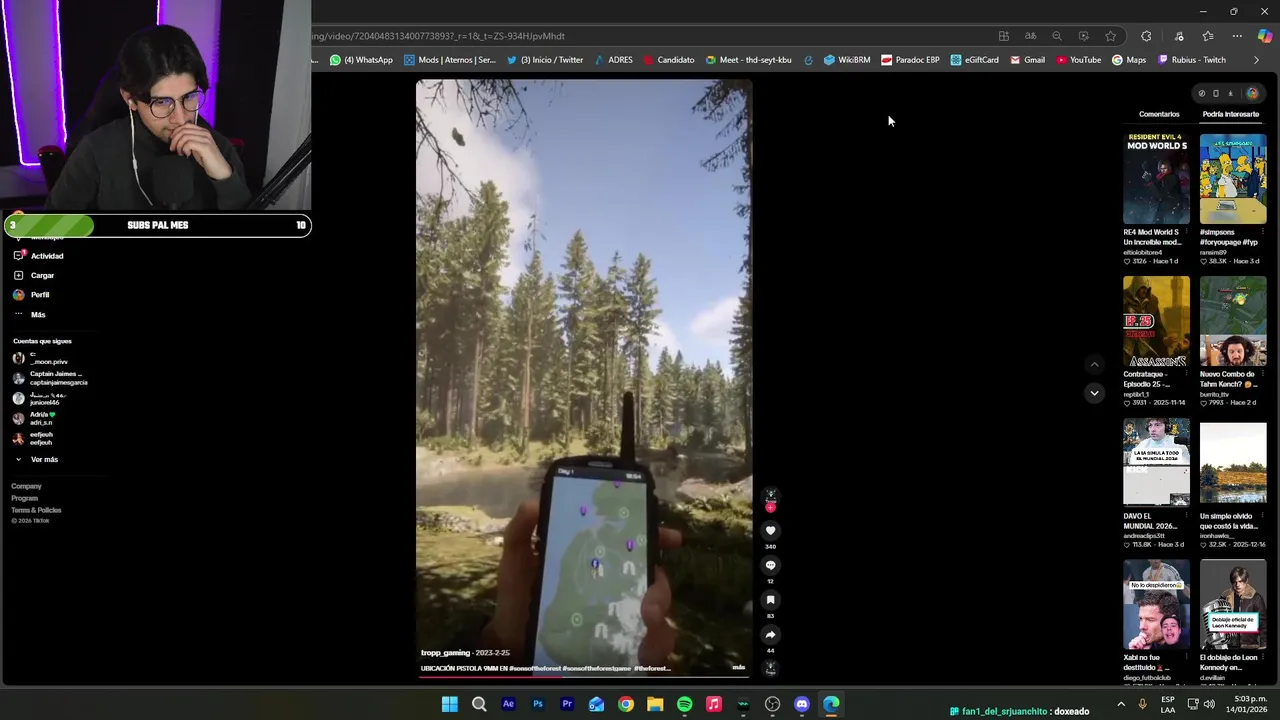Show more bookmarks with the chevron
The width and height of the screenshot is (1280, 720).
pos(1256,60)
